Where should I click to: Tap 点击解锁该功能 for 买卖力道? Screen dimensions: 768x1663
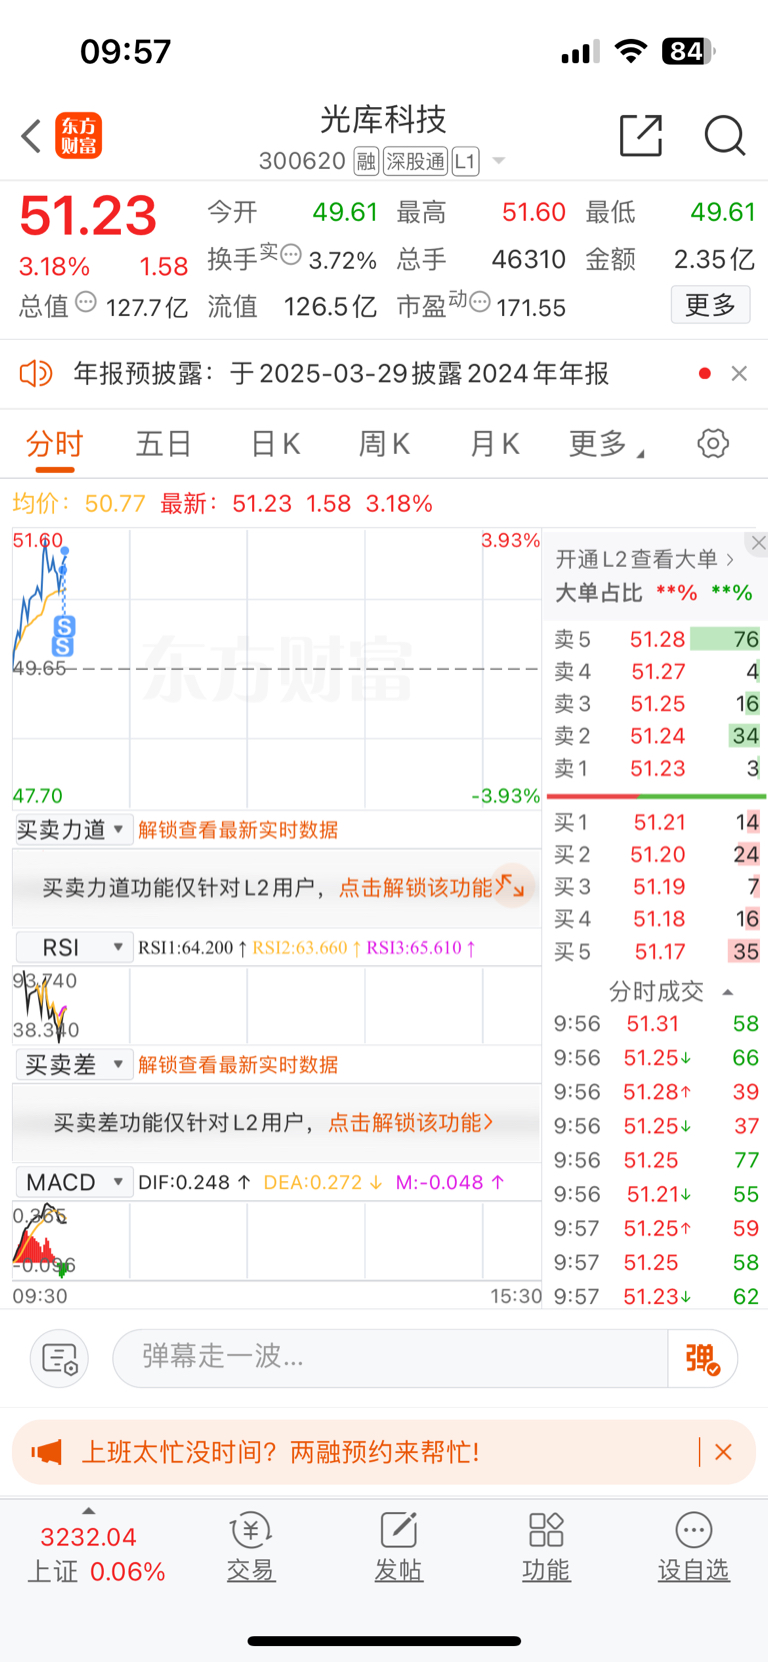415,887
